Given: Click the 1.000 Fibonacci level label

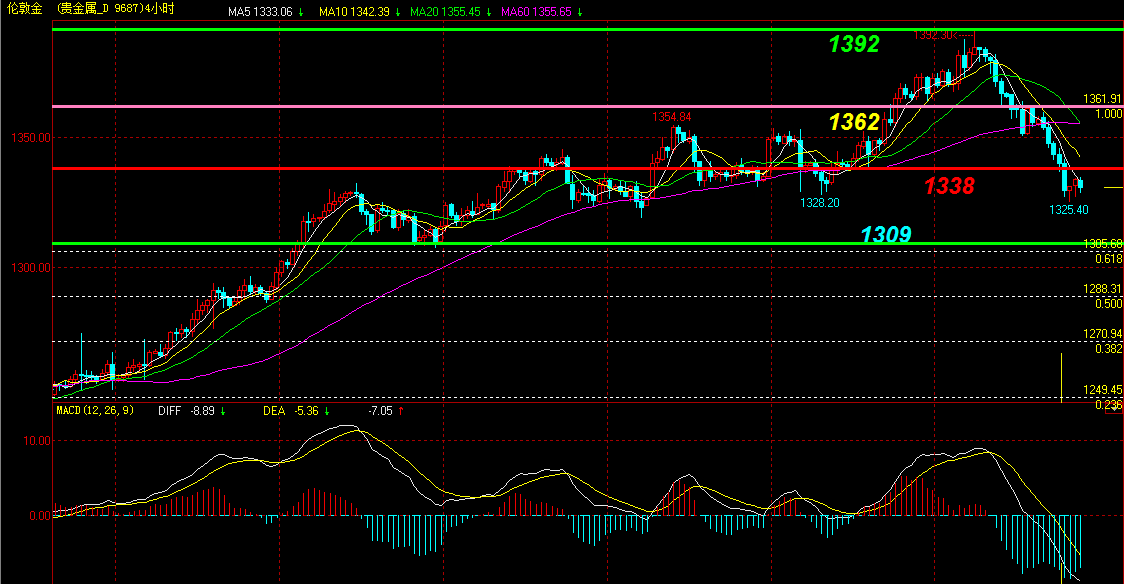Looking at the screenshot, I should point(1107,114).
